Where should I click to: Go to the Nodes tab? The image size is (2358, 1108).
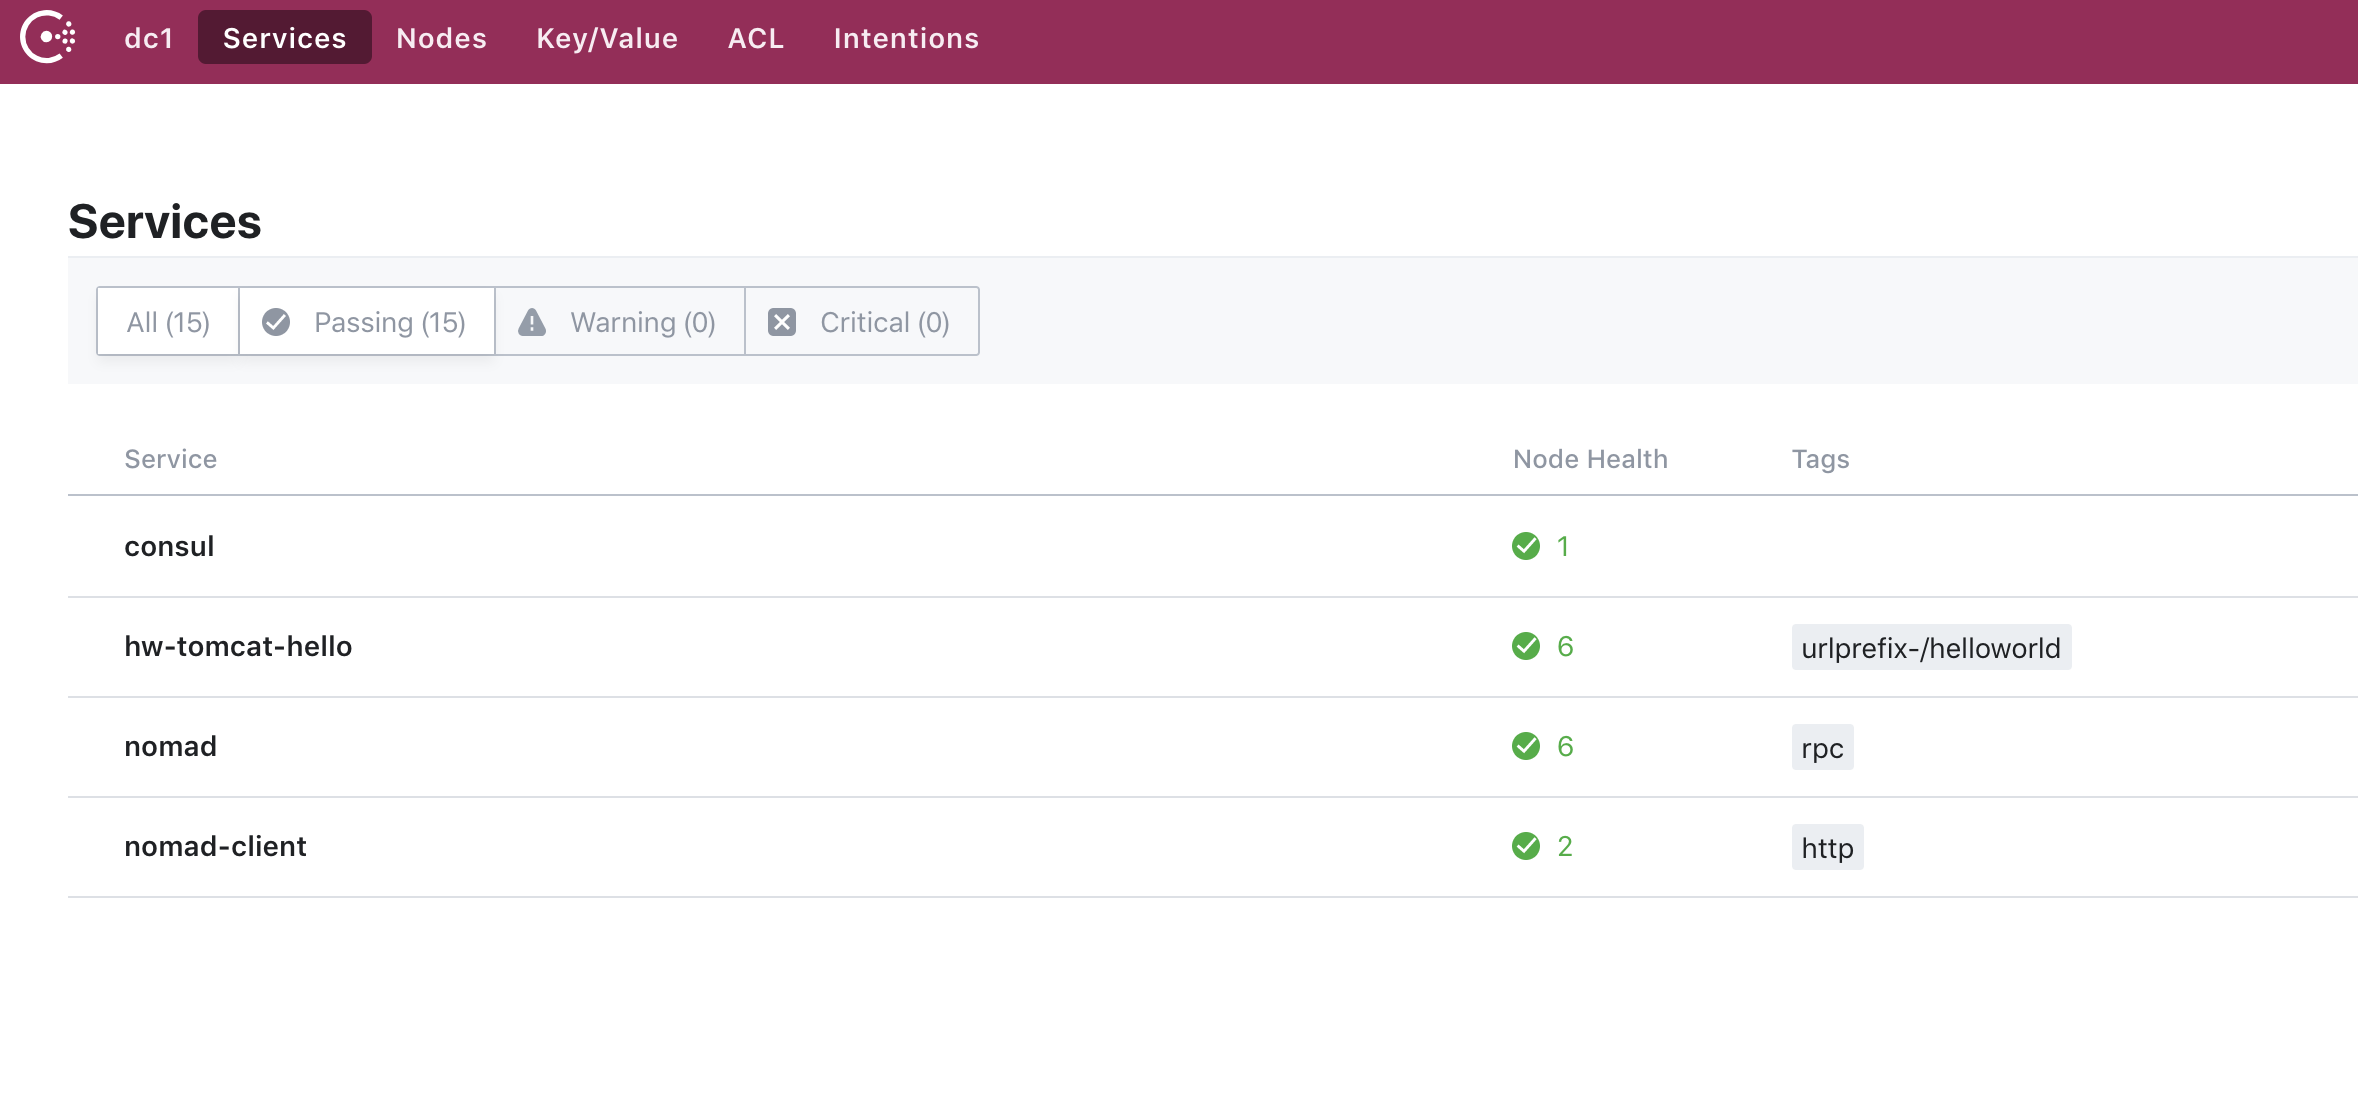(x=442, y=38)
